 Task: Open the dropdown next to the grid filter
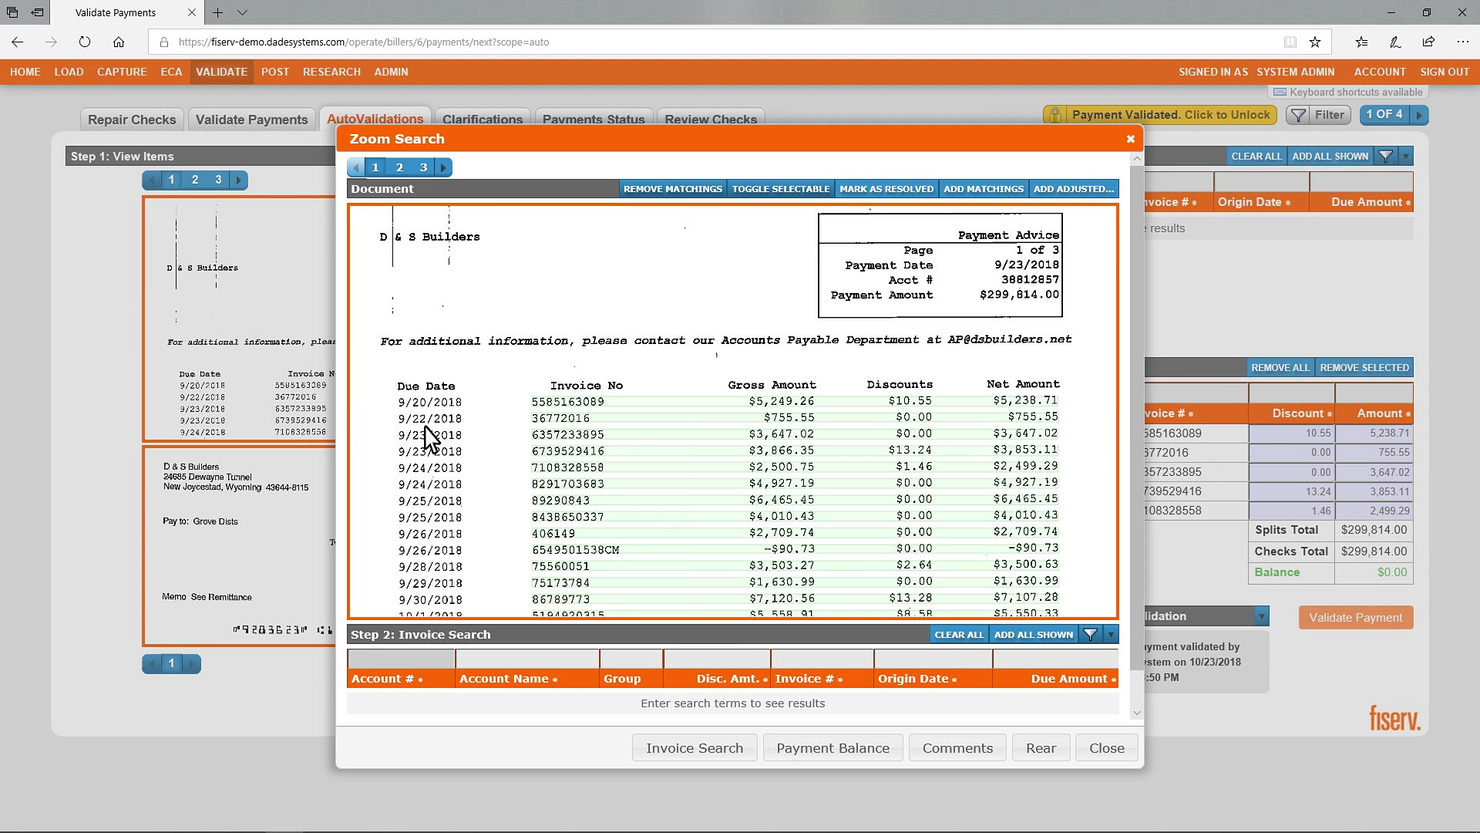(1405, 156)
